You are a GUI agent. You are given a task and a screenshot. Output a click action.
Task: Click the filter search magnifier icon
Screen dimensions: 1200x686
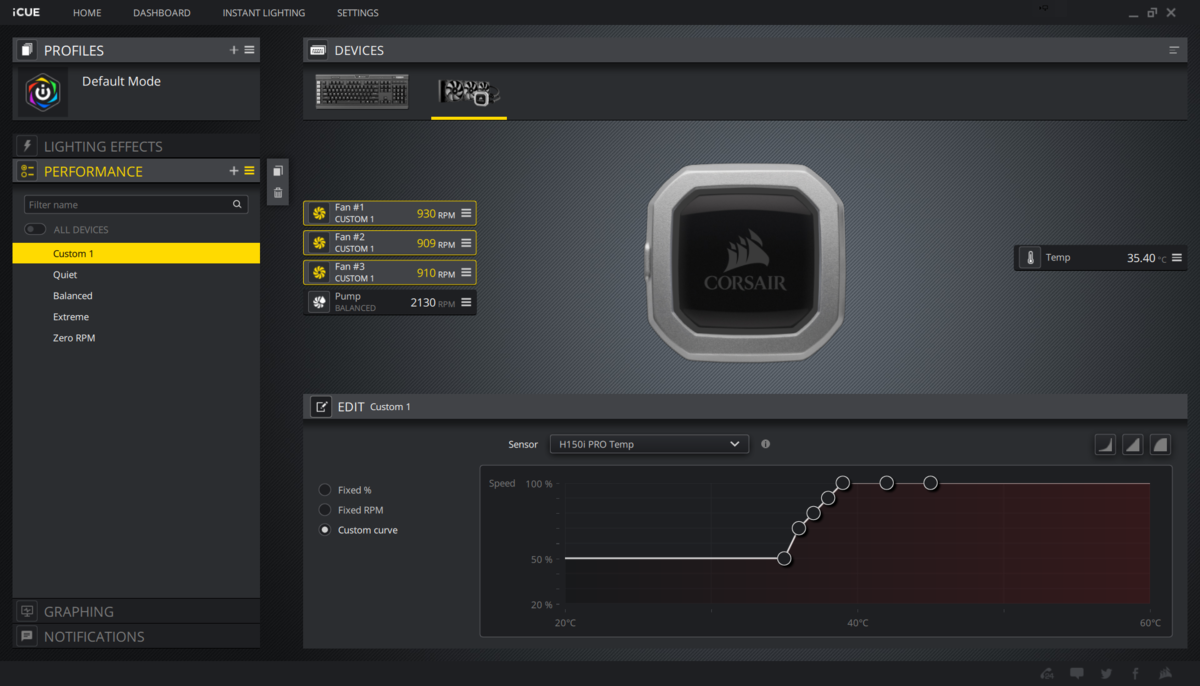click(x=237, y=204)
